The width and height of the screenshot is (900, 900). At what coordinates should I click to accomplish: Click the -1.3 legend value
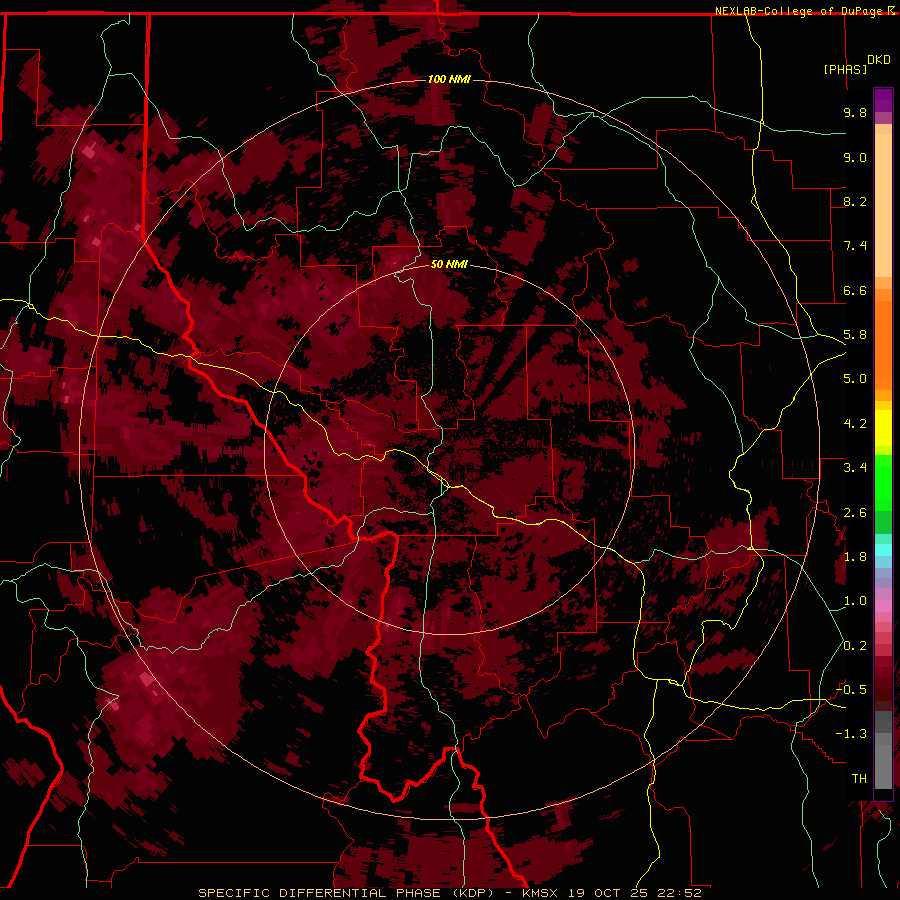click(x=851, y=734)
